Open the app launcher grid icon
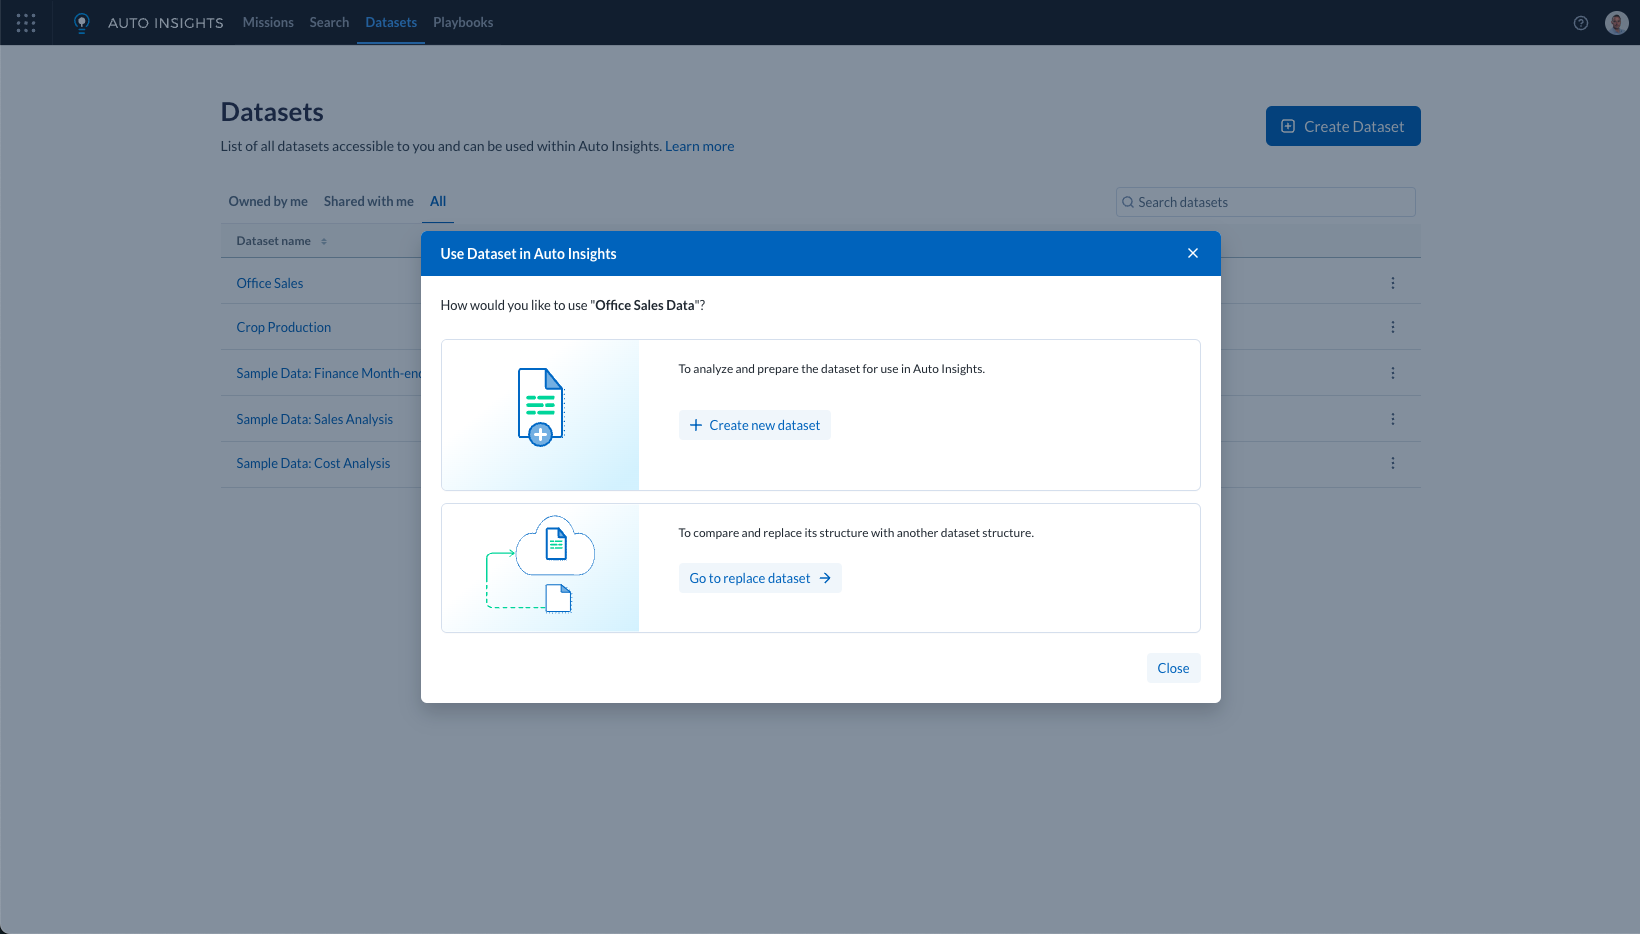The height and width of the screenshot is (934, 1640). coord(26,23)
